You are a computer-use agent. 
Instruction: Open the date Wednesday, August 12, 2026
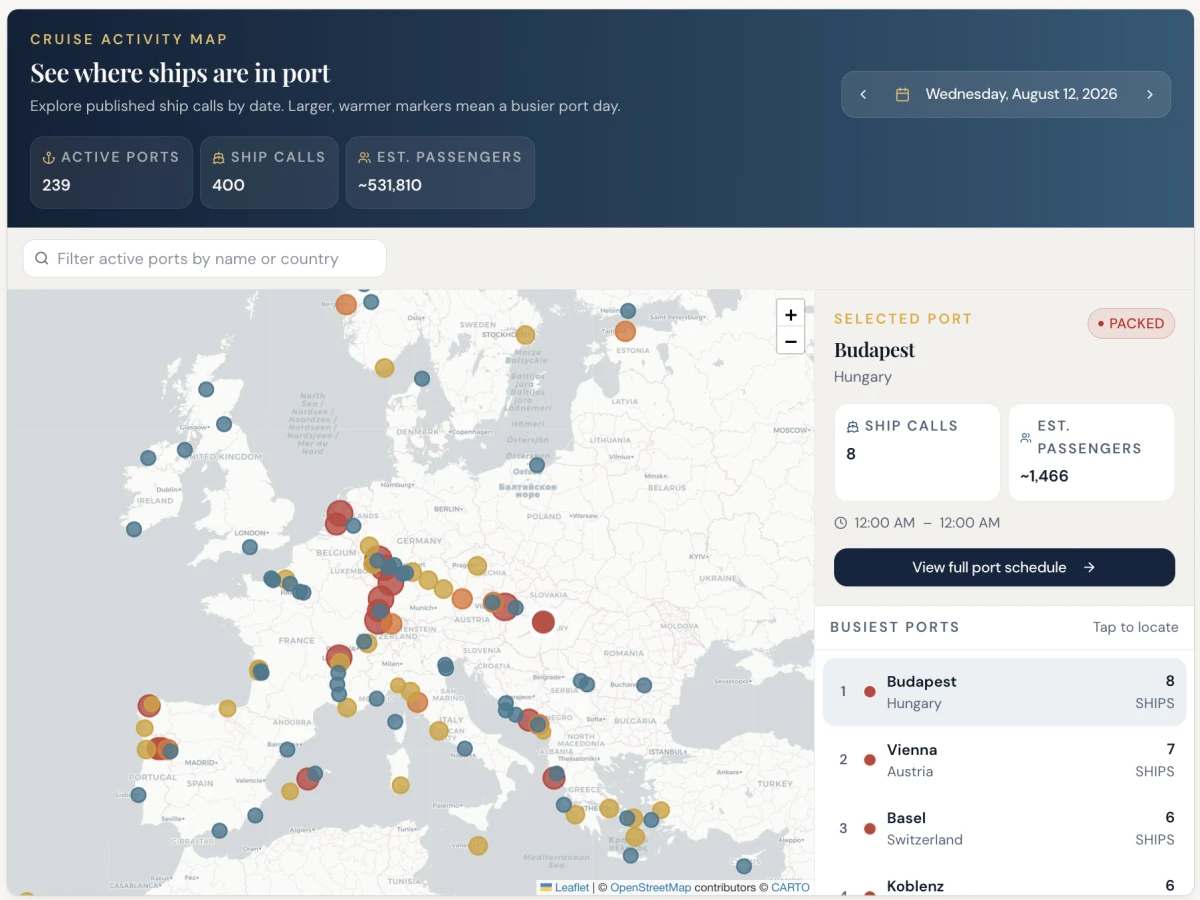[x=1021, y=94]
